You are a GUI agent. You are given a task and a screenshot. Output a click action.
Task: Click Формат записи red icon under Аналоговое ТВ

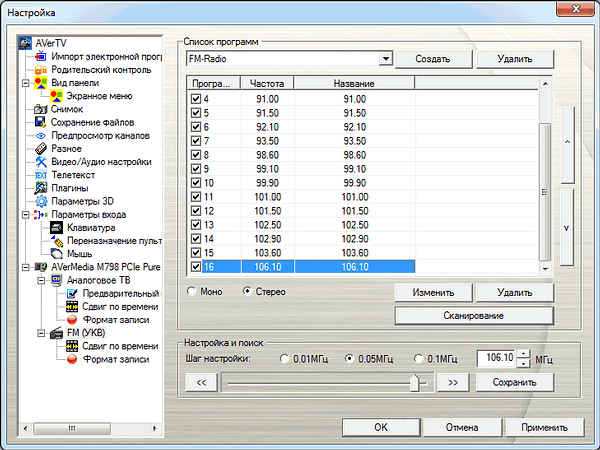click(x=72, y=320)
